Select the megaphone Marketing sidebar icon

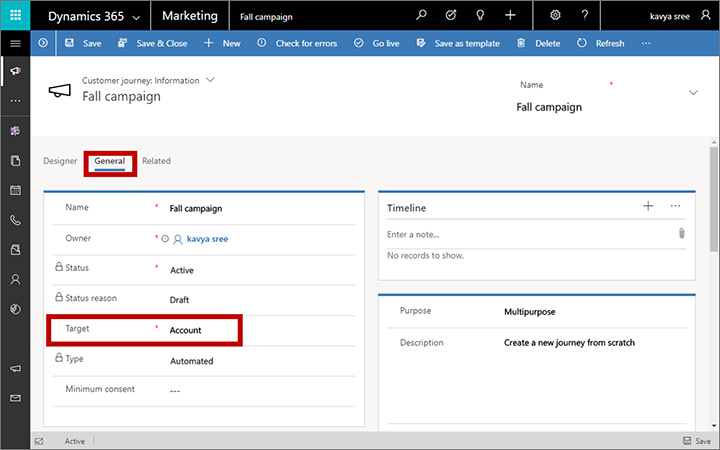click(16, 71)
